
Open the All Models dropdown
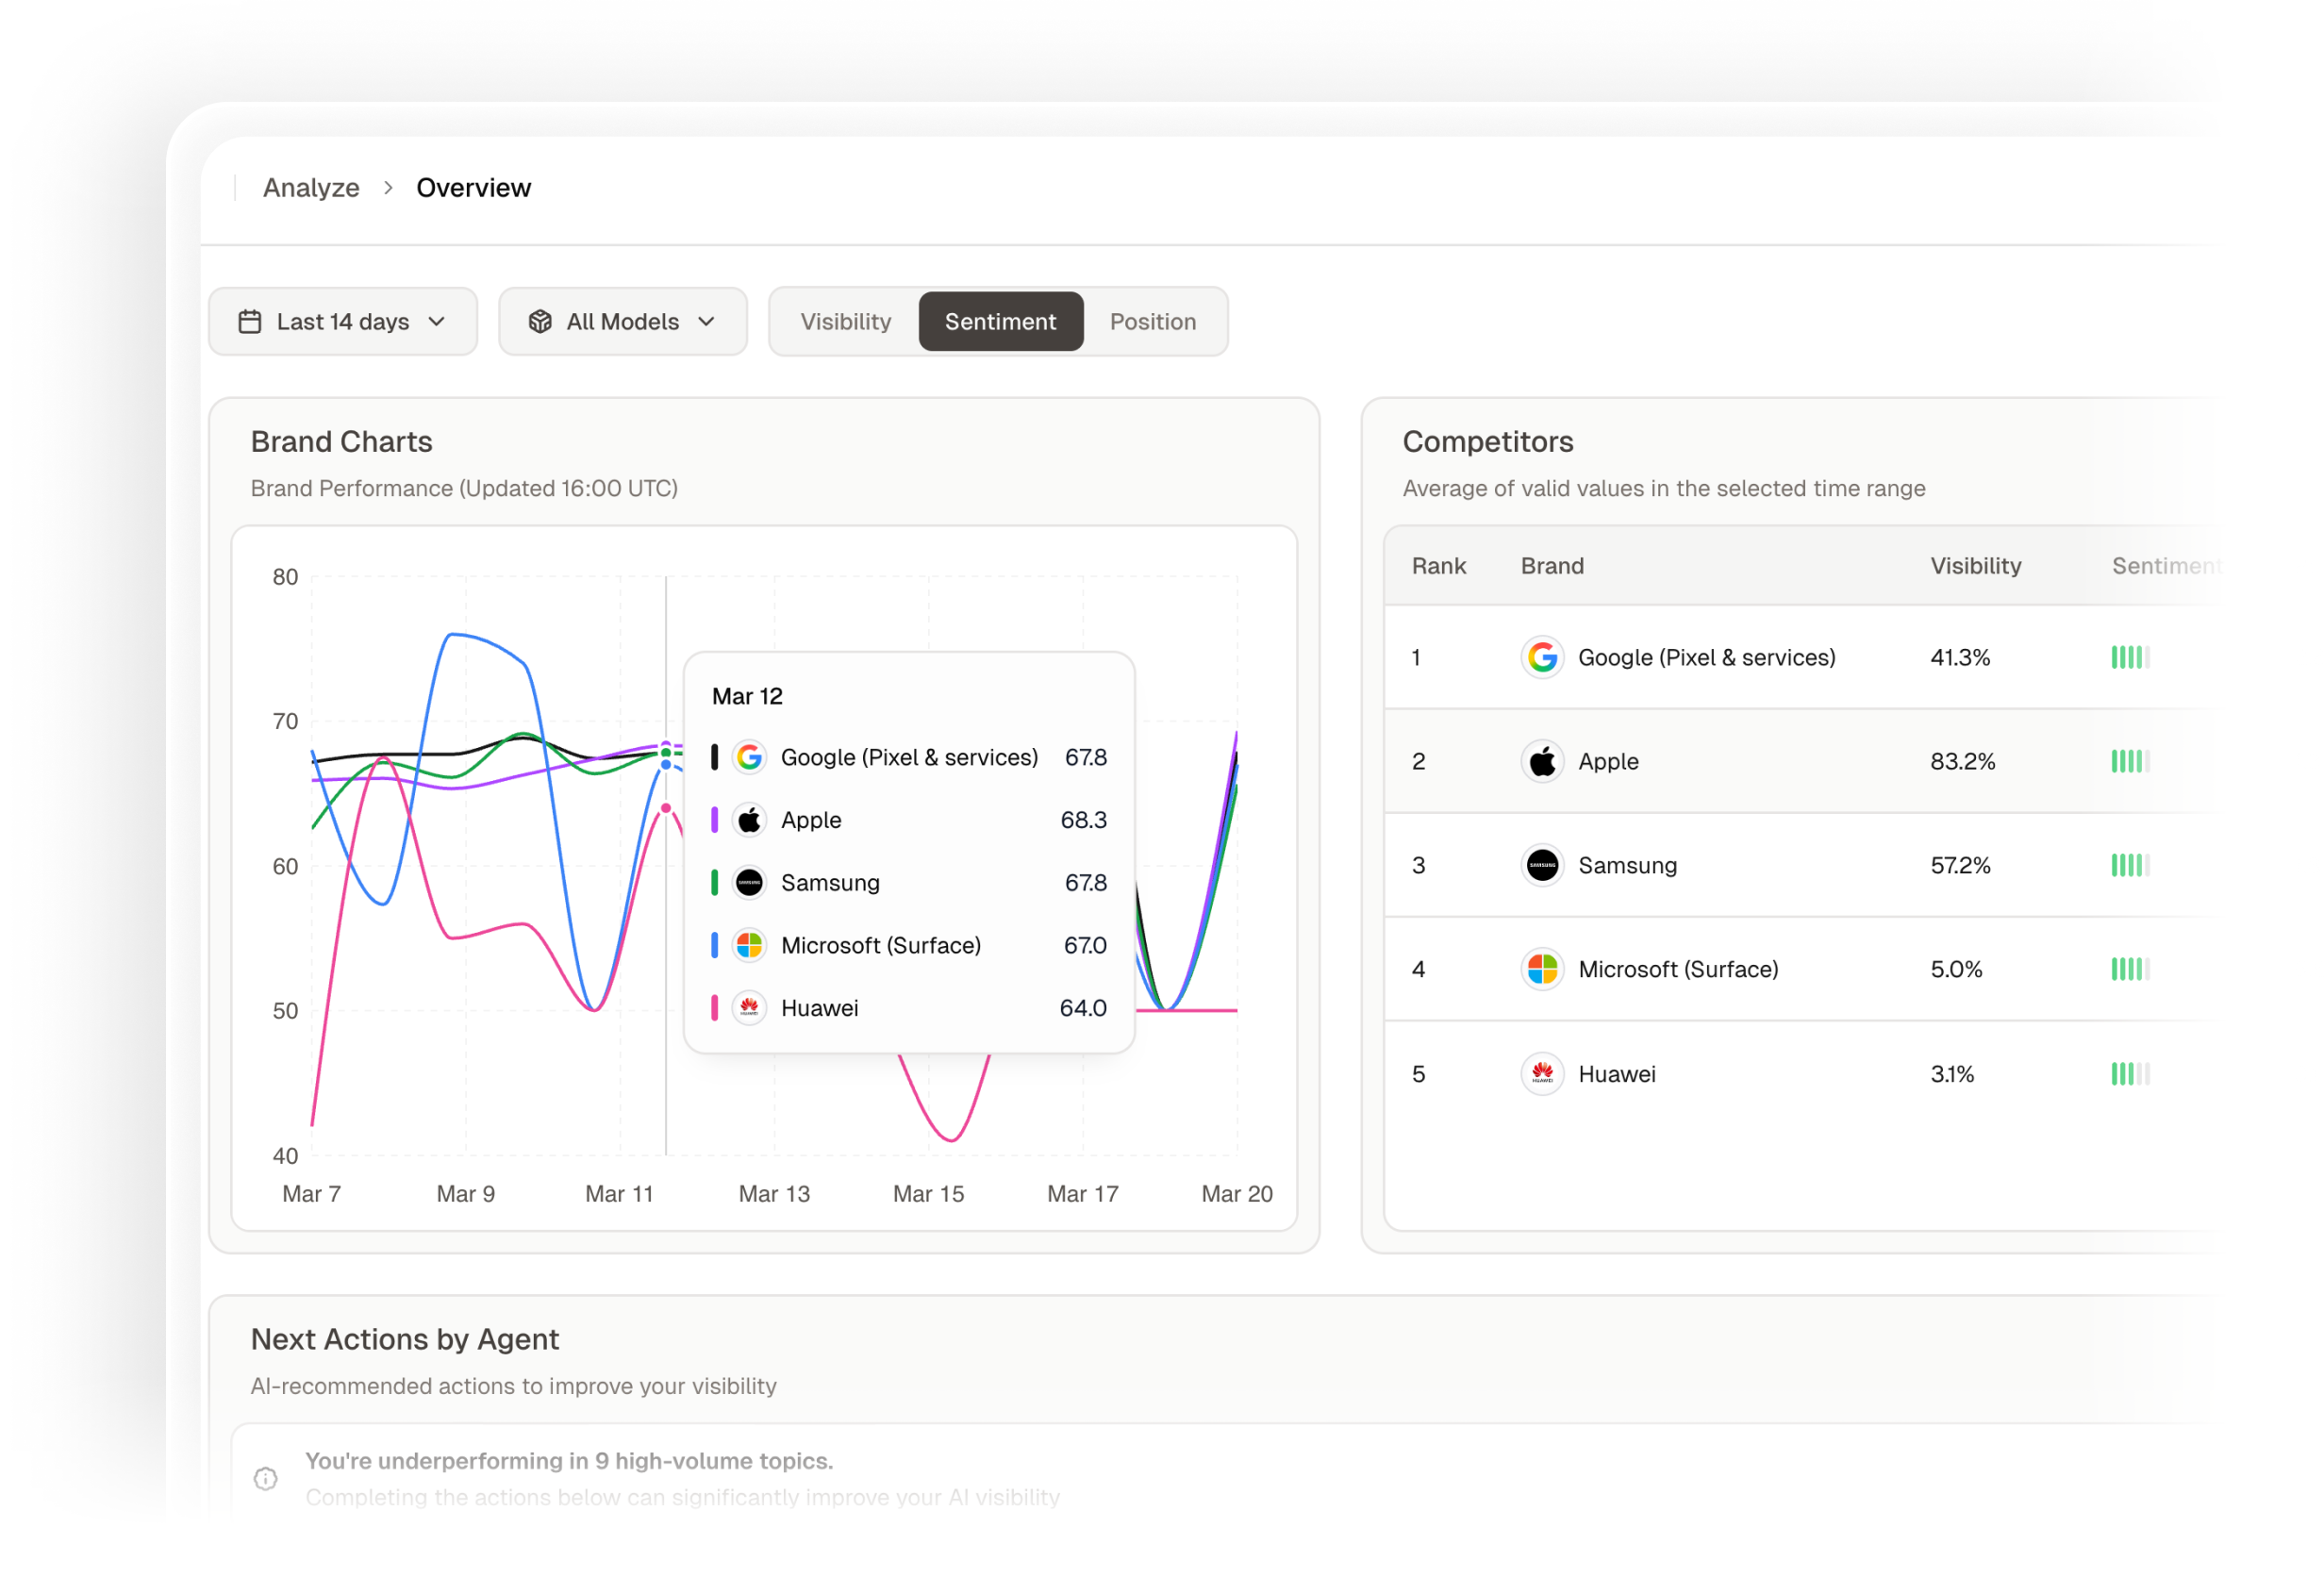(622, 321)
